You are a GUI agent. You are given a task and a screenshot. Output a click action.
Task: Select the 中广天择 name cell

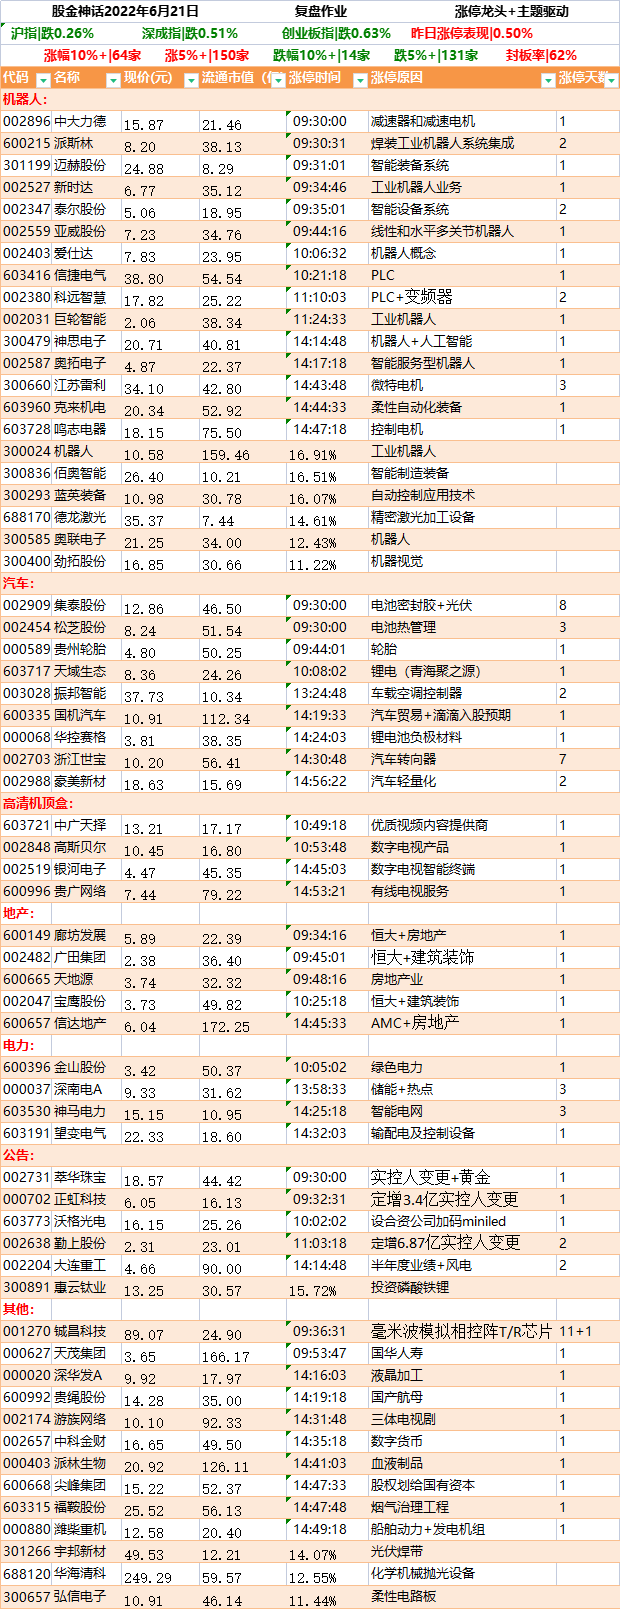pos(86,825)
